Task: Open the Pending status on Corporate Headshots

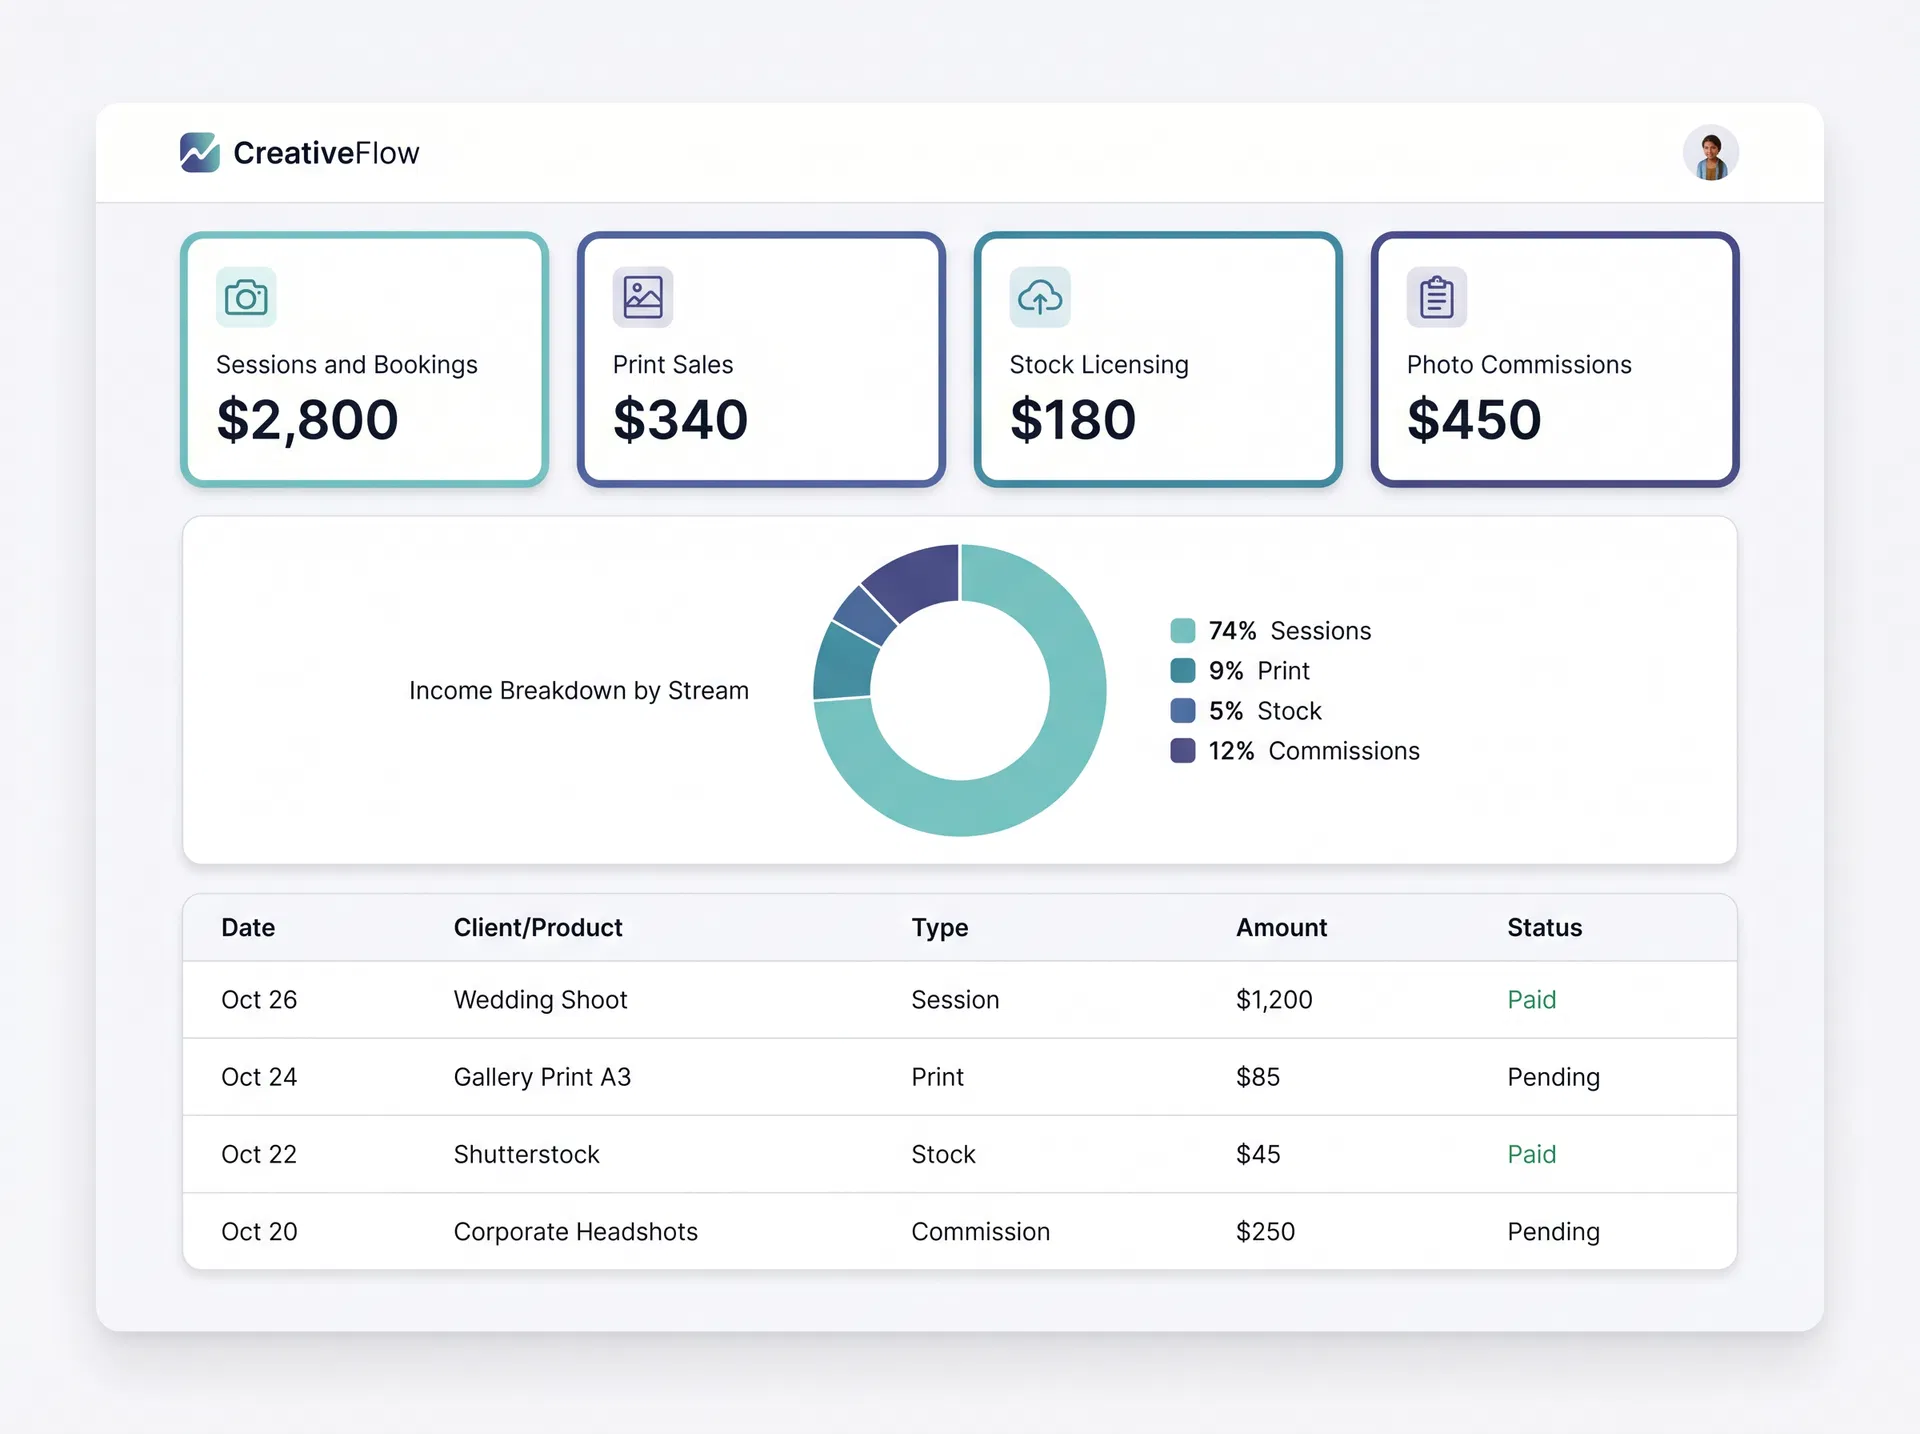Action: point(1554,1231)
